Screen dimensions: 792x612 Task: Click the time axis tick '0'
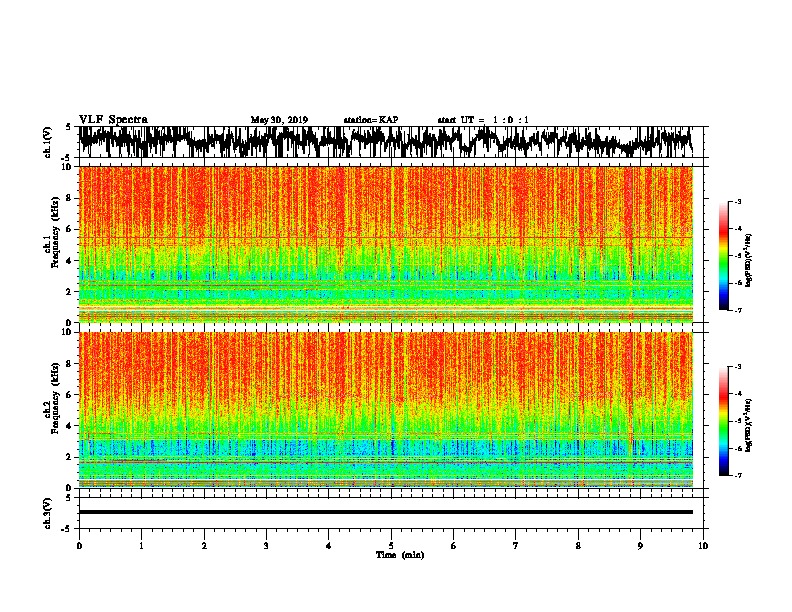point(79,546)
